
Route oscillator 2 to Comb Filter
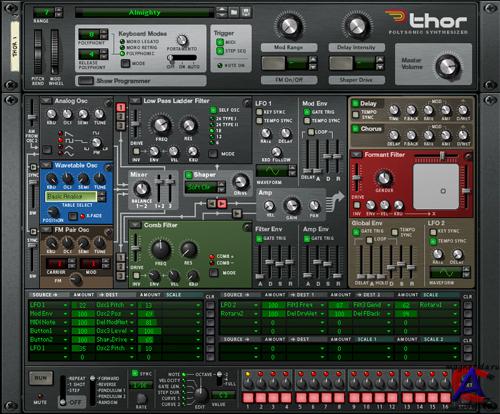tap(121, 267)
